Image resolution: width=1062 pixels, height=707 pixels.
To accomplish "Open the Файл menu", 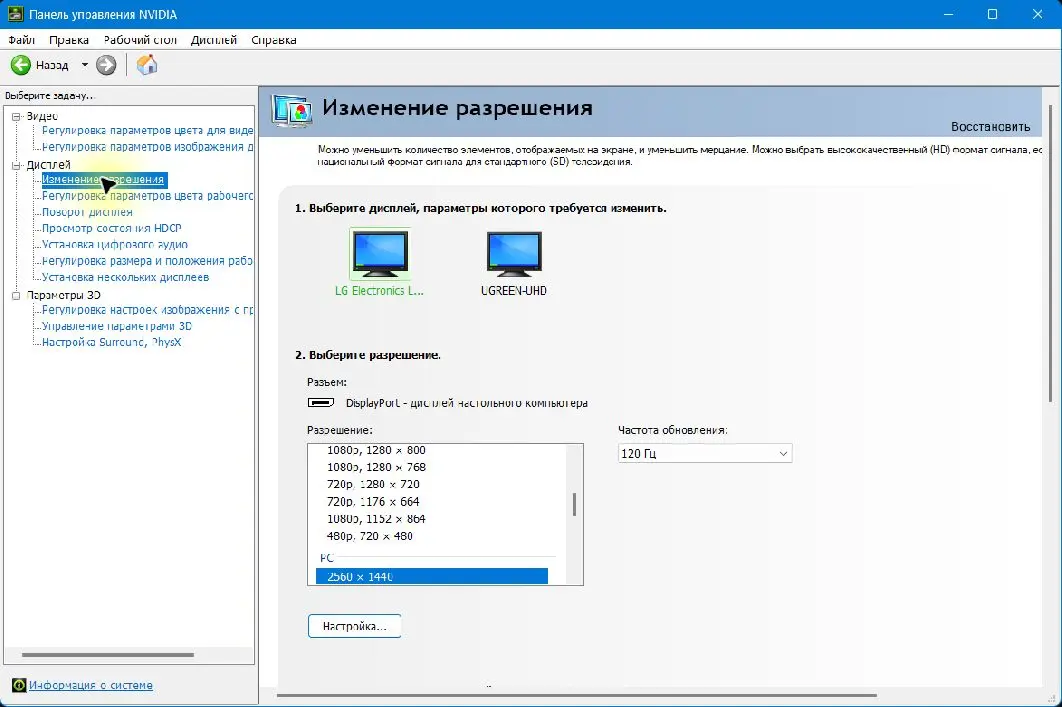I will pyautogui.click(x=22, y=40).
